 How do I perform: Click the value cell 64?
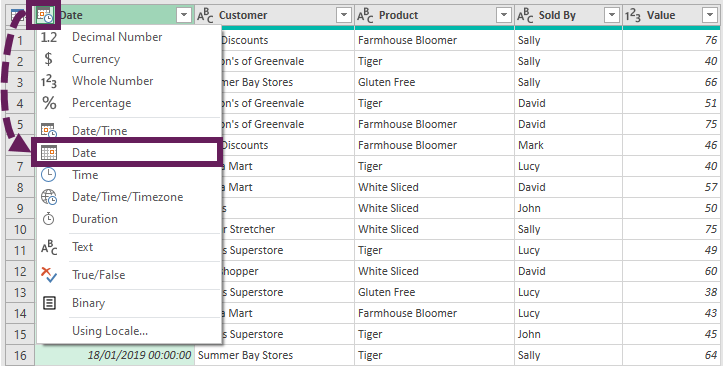click(672, 355)
